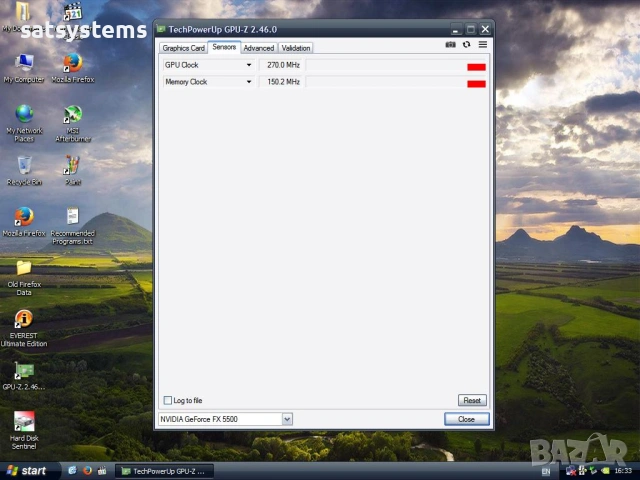Viewport: 640px width, 480px height.
Task: Open the Advanced tab
Action: coord(259,48)
